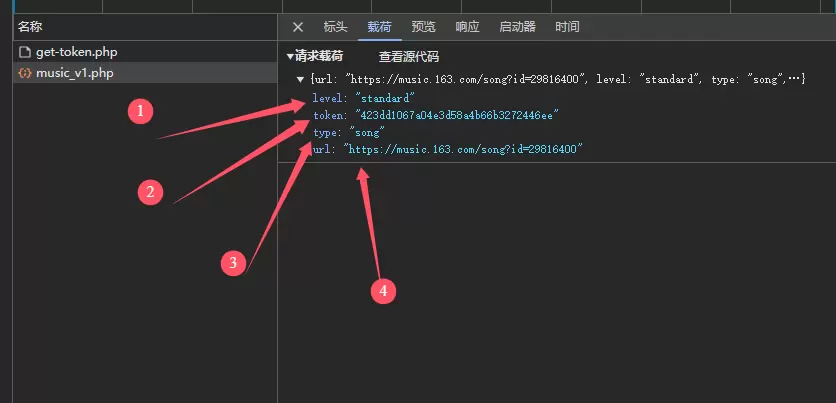Select the level "standard" value
Screen dimensions: 836x403
click(x=385, y=98)
